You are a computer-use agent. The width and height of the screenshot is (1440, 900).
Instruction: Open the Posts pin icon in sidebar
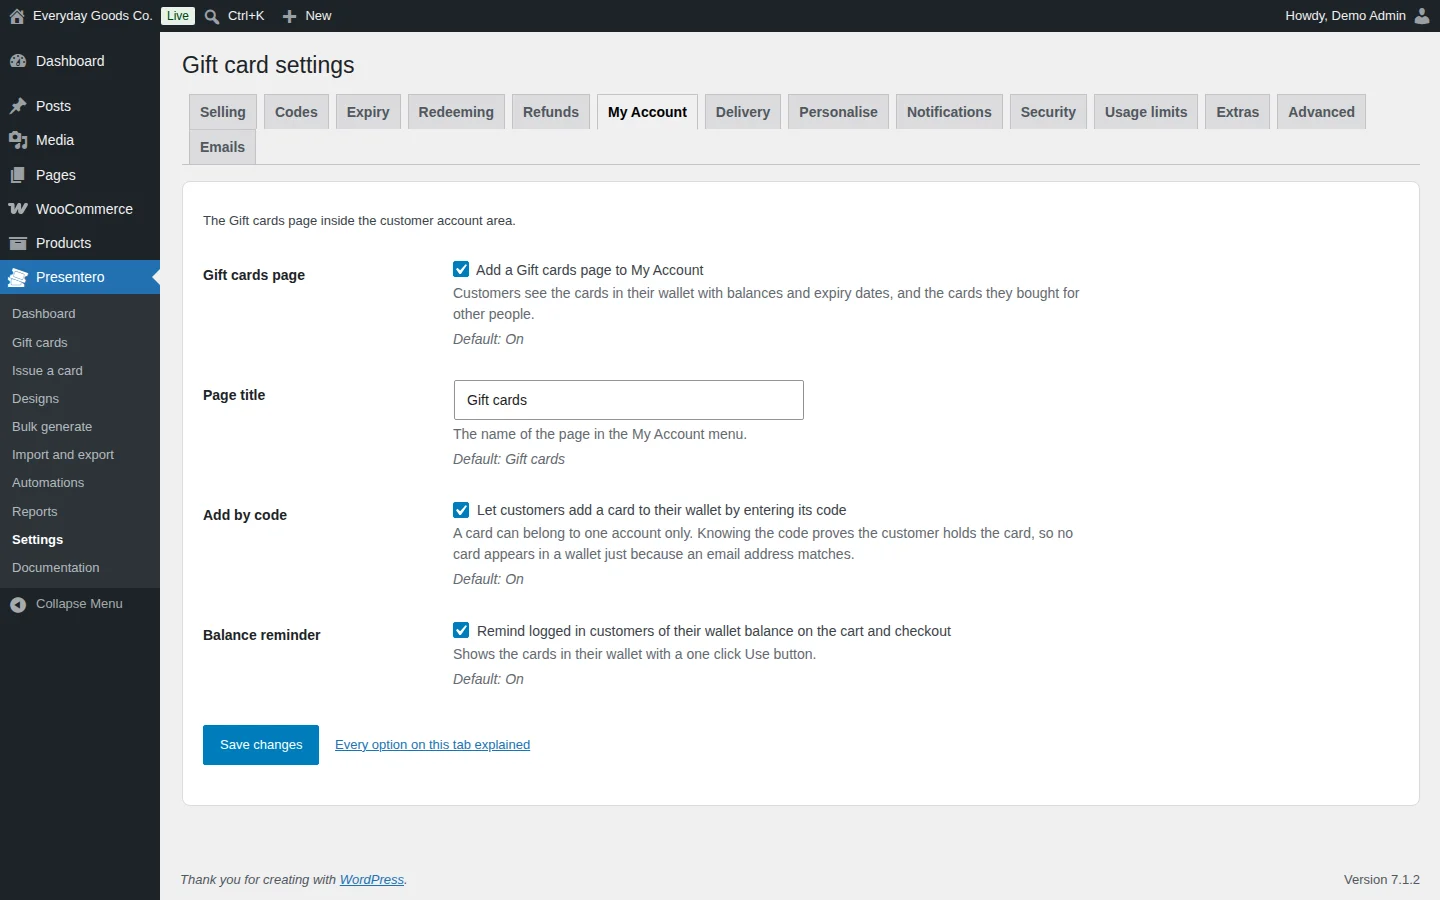(18, 106)
